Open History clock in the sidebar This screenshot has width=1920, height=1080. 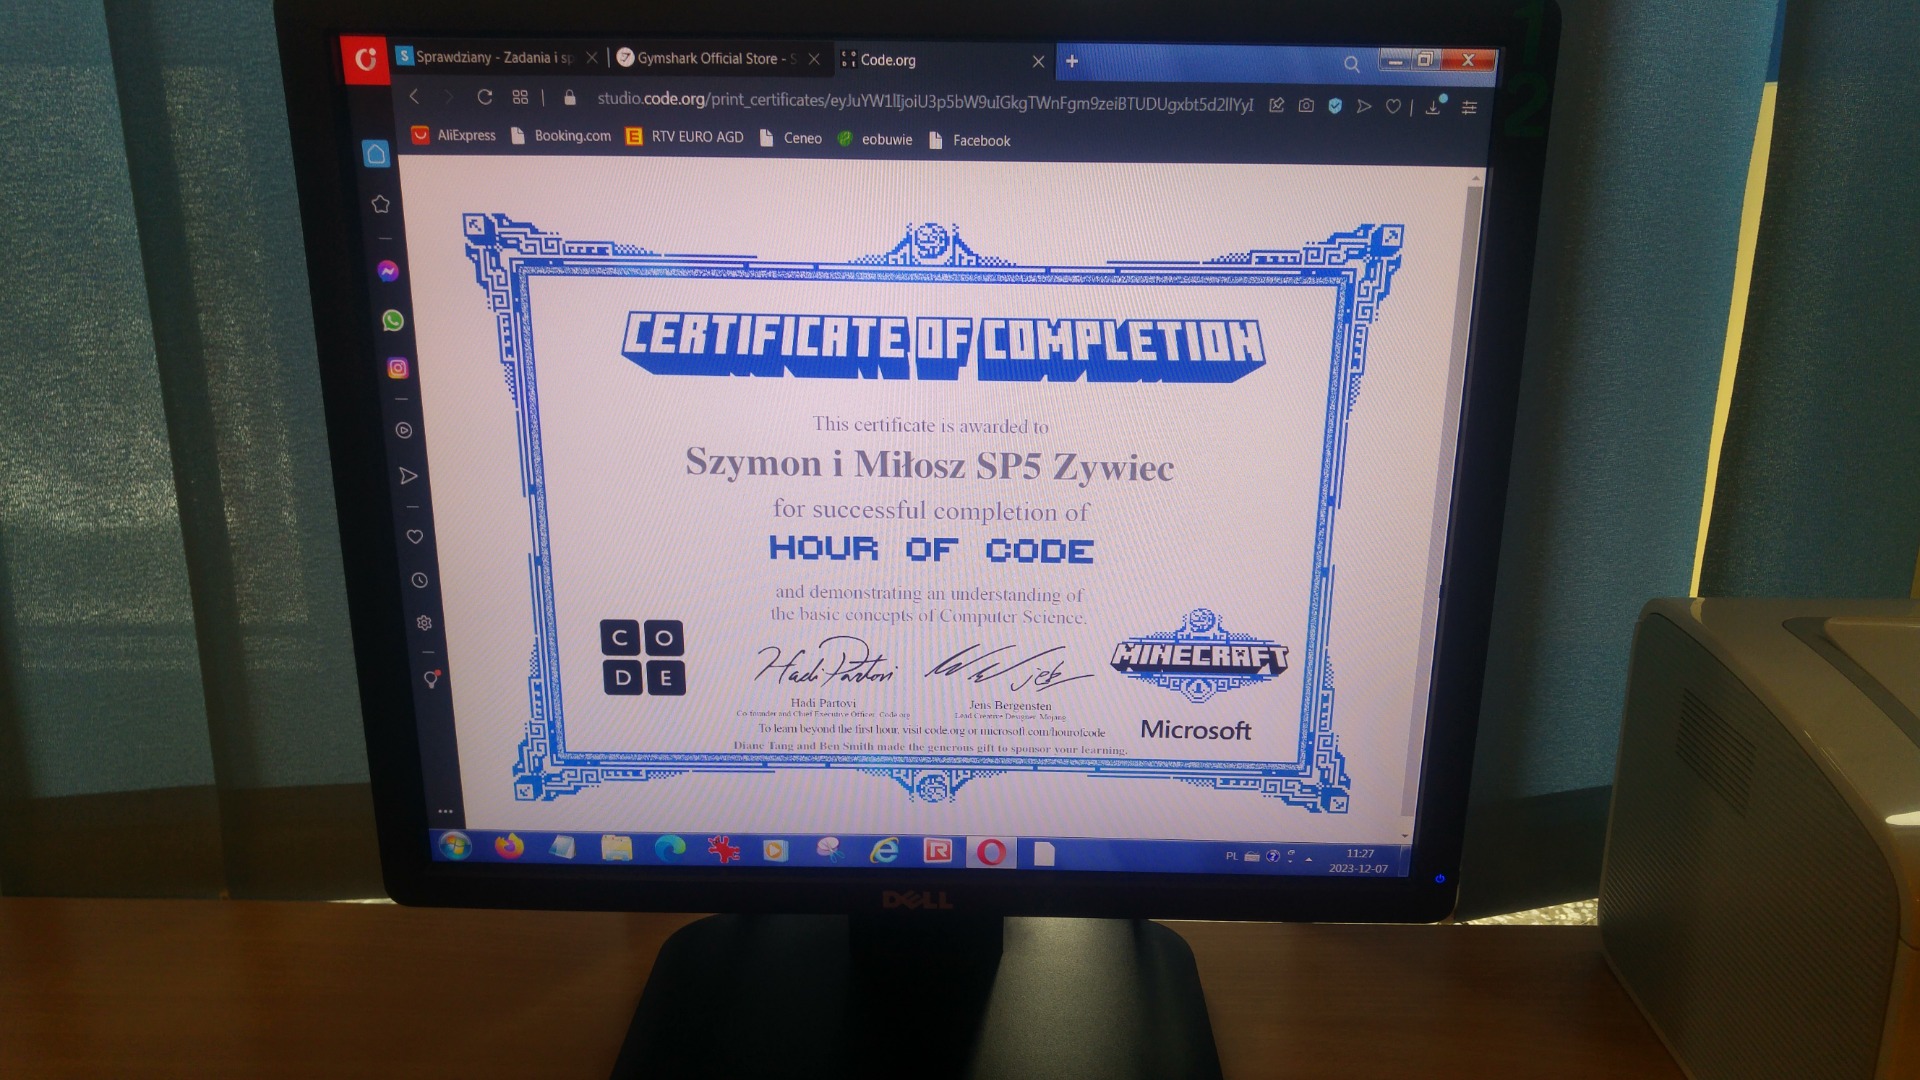(x=420, y=580)
